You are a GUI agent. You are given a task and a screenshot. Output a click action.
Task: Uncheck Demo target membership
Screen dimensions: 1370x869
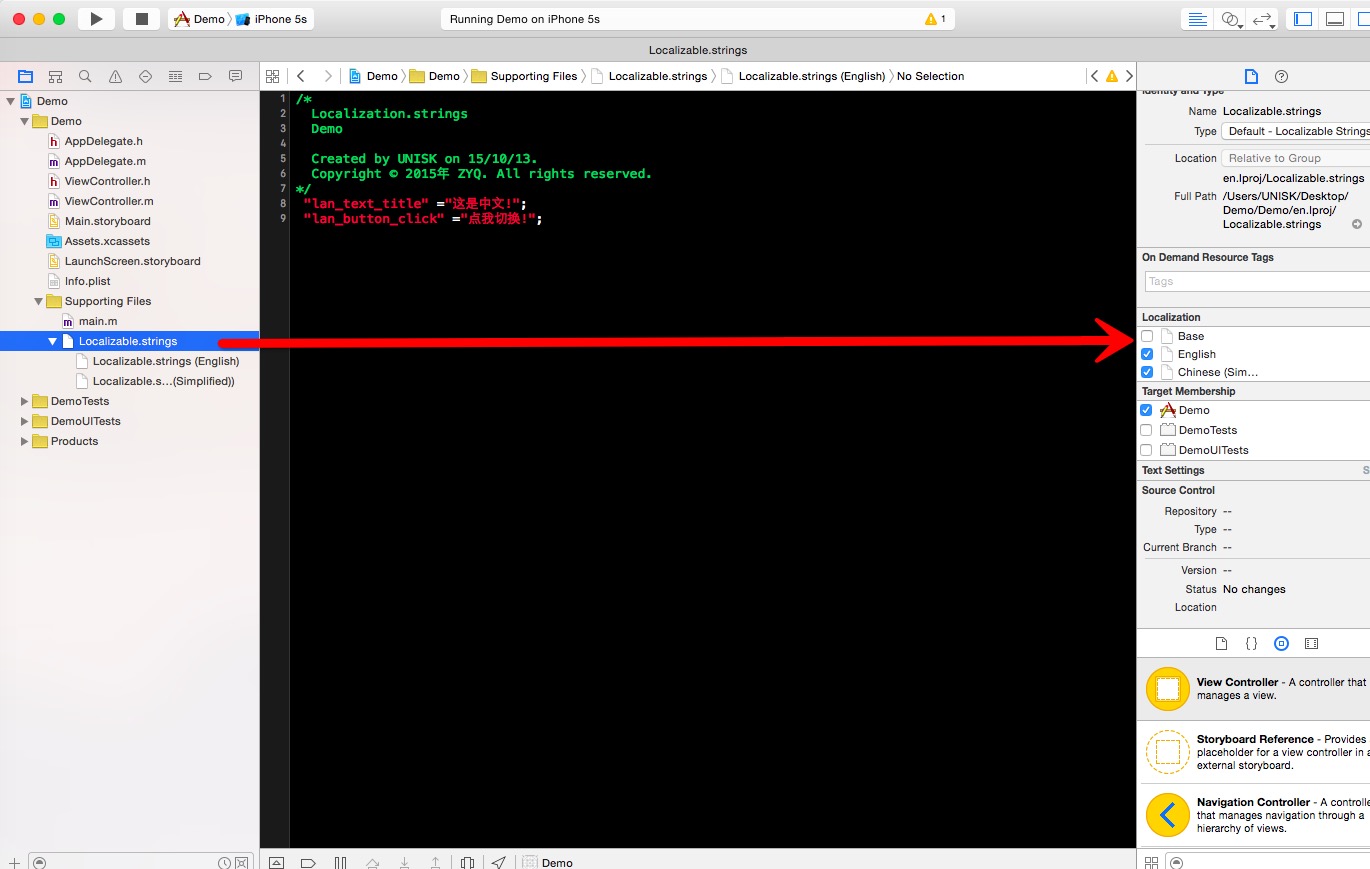[x=1146, y=410]
